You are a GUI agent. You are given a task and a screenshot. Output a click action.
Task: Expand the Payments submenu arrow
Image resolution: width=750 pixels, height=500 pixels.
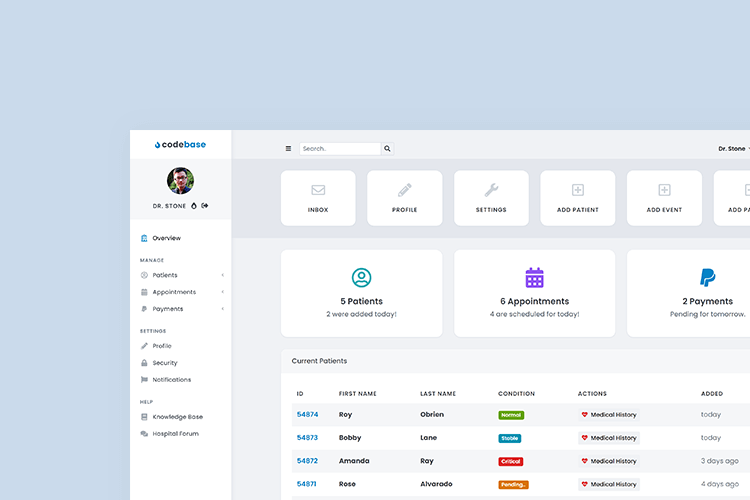tap(222, 309)
